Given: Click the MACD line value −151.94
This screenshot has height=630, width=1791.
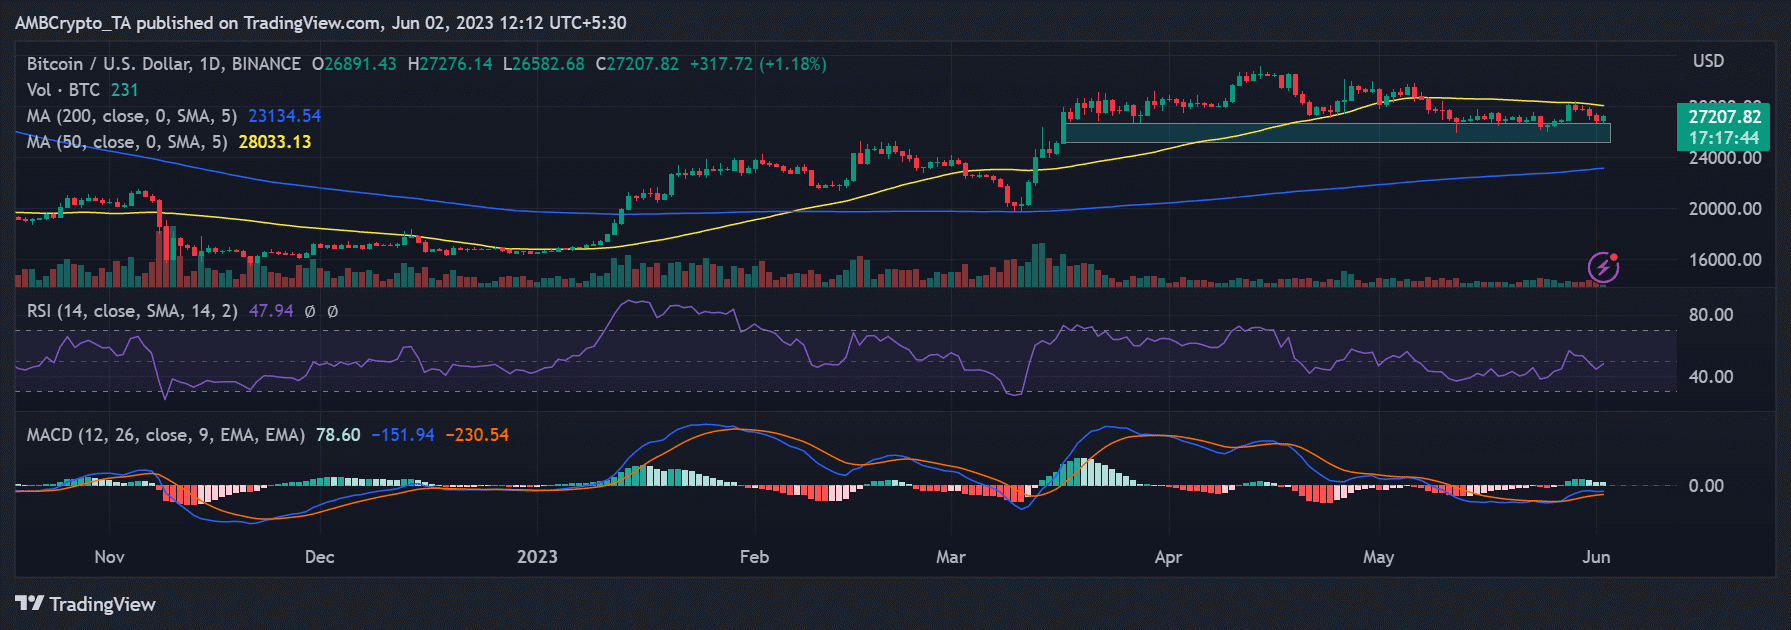Looking at the screenshot, I should [x=403, y=435].
